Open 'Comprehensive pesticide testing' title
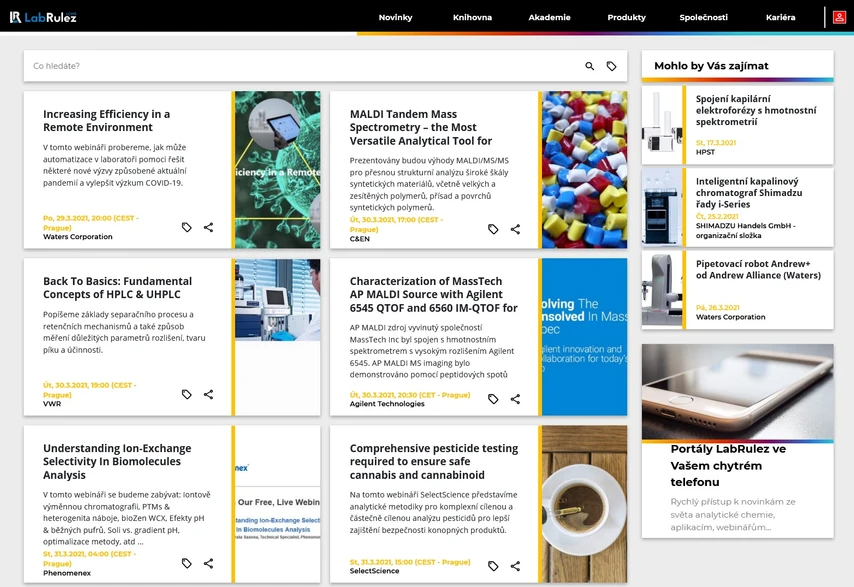 tap(434, 461)
